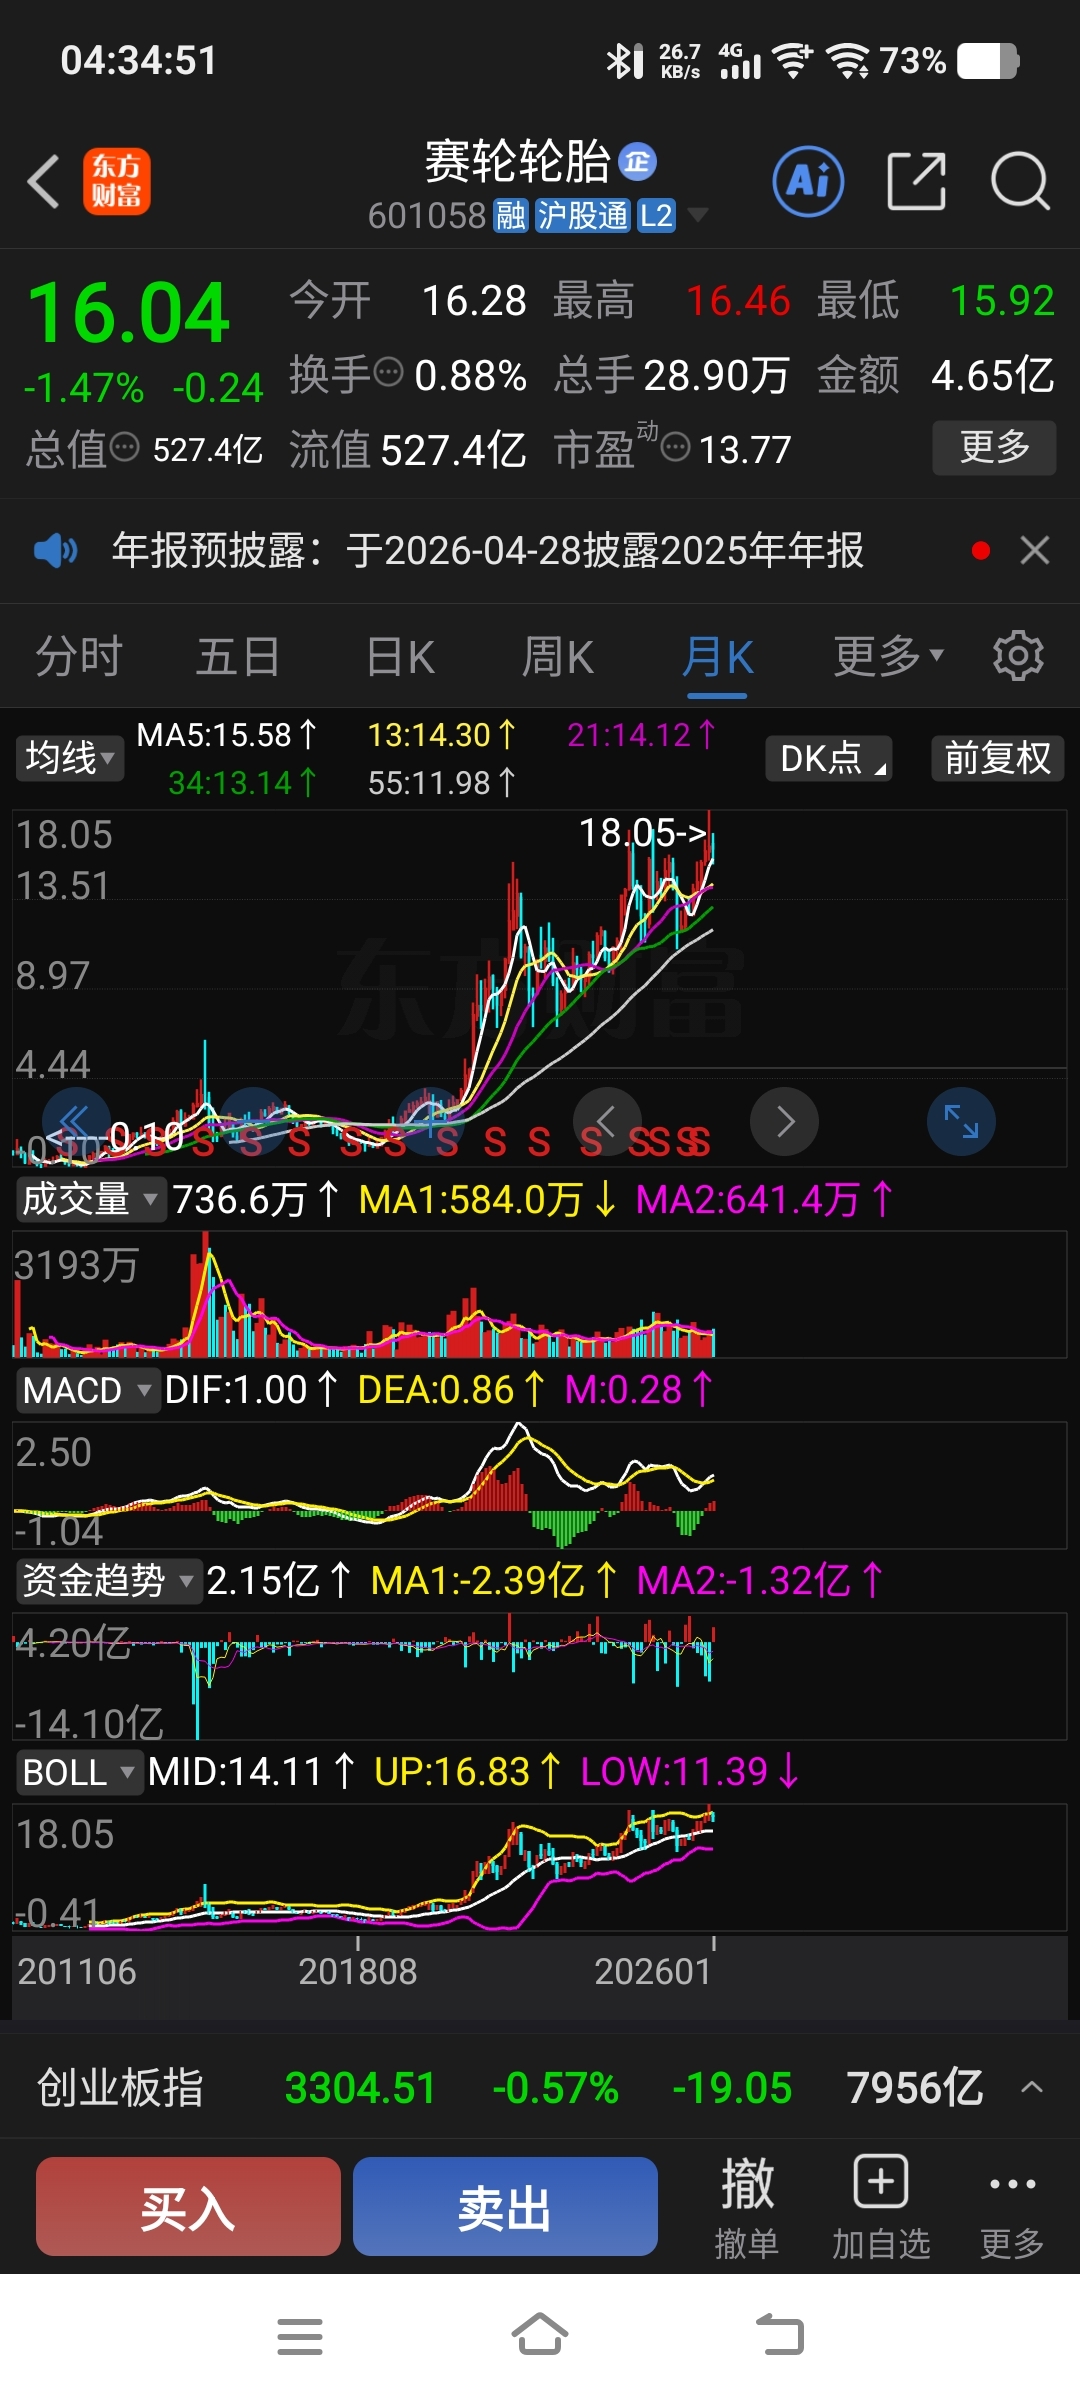Screen dimensions: 1080x2400
Task: Tap the share icon
Action: tap(916, 182)
